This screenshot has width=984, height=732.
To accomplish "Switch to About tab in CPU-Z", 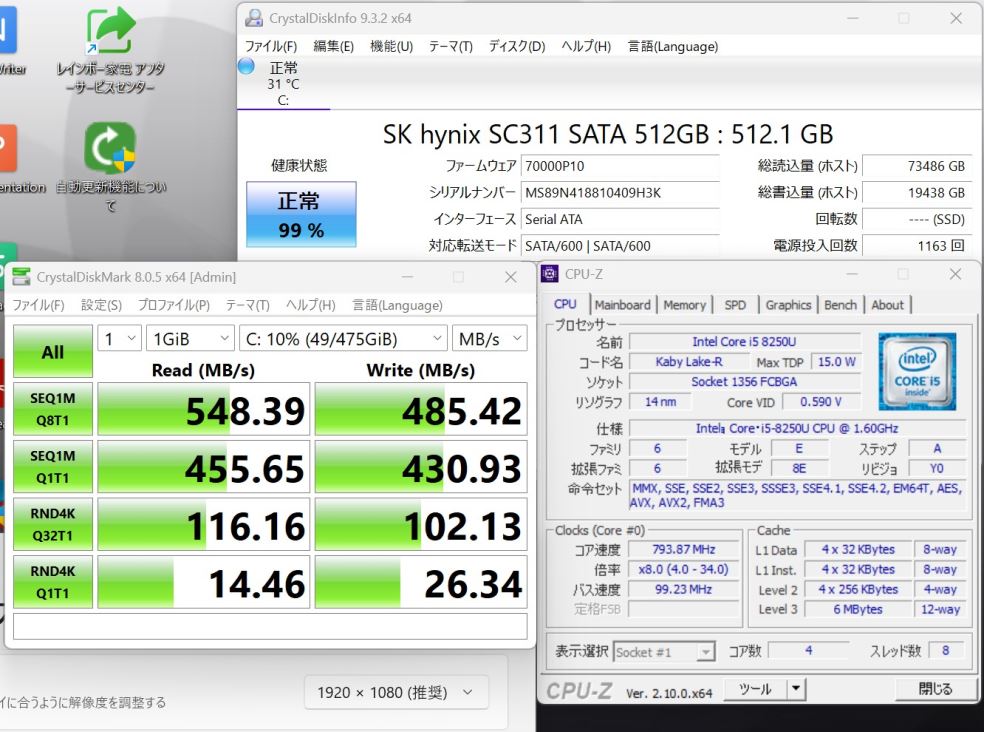I will (887, 305).
